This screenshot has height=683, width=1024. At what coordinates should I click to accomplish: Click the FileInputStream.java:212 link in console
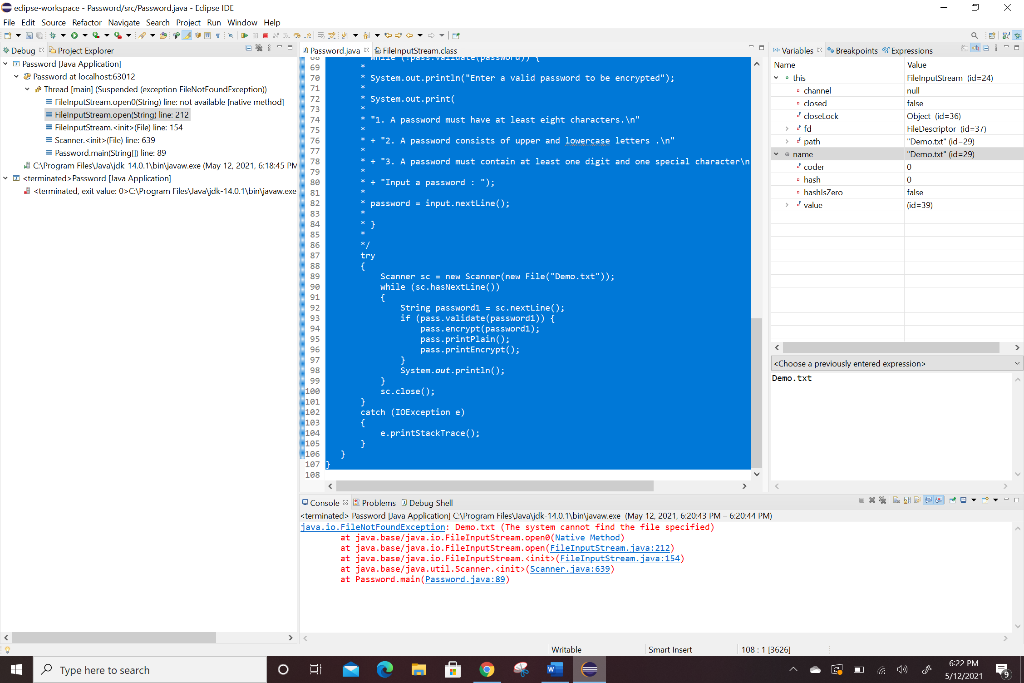pyautogui.click(x=610, y=548)
